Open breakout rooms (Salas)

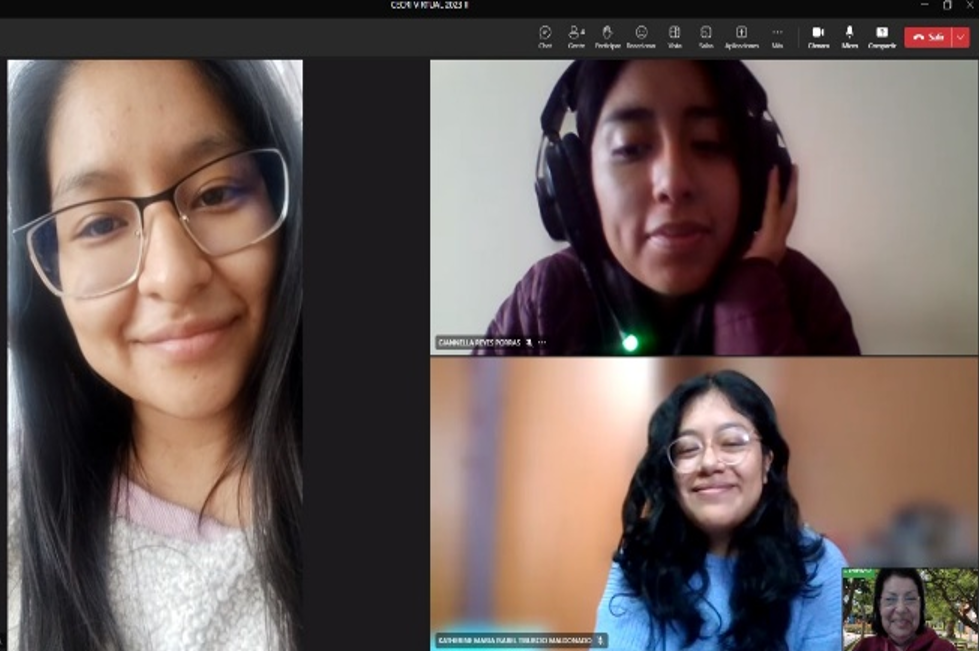point(706,37)
